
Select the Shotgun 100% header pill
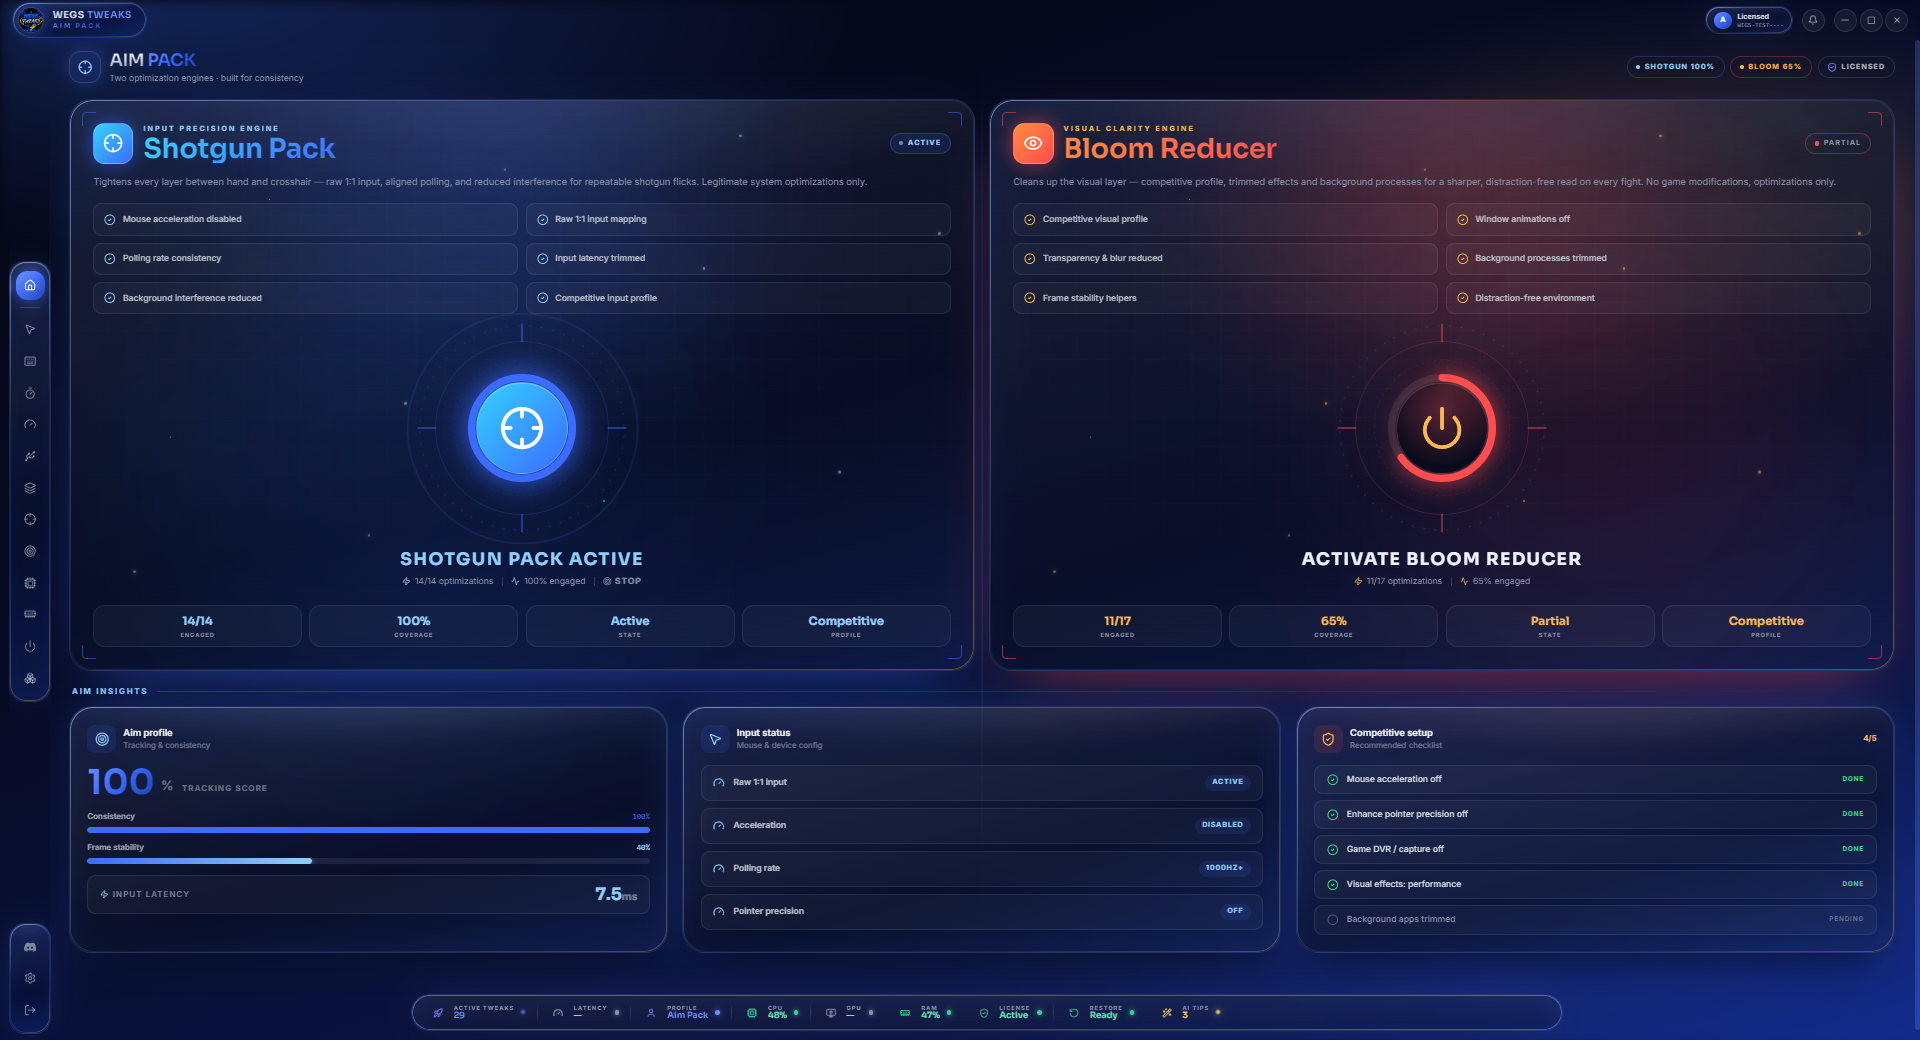click(x=1675, y=67)
